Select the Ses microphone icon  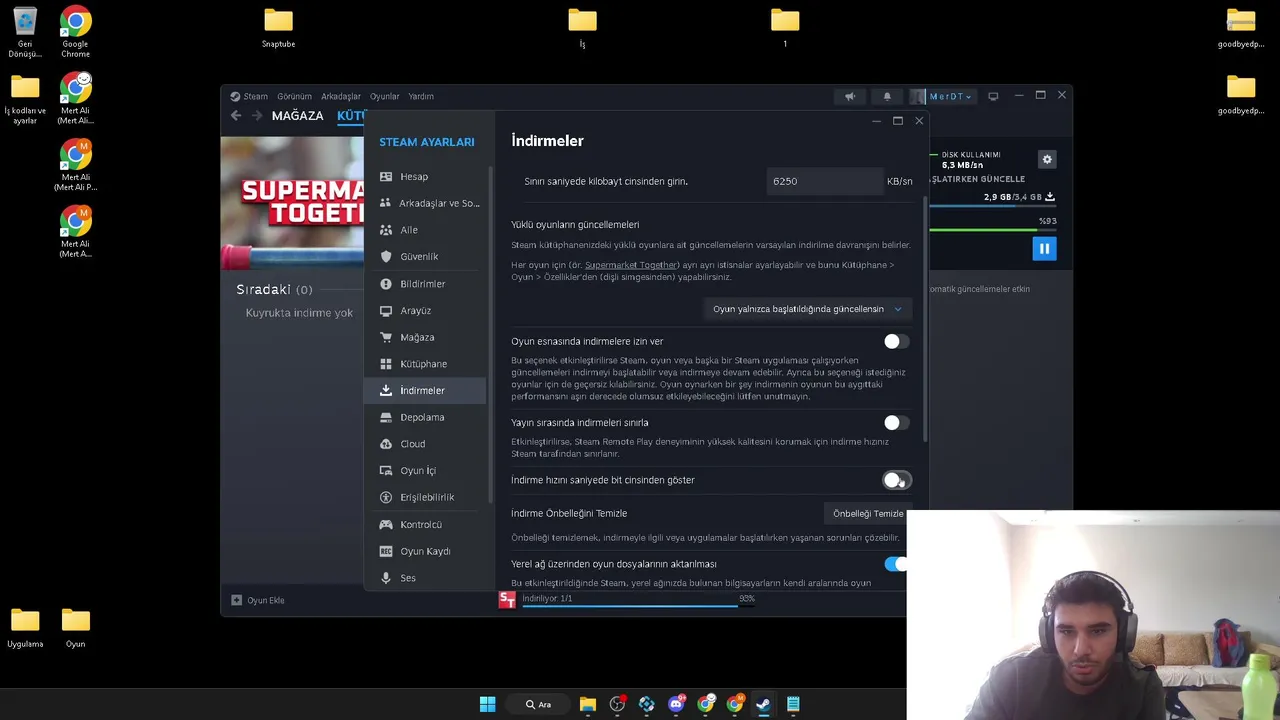click(x=386, y=578)
